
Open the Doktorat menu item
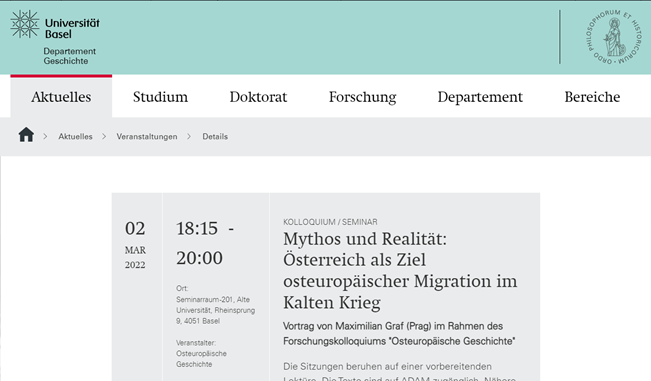258,97
